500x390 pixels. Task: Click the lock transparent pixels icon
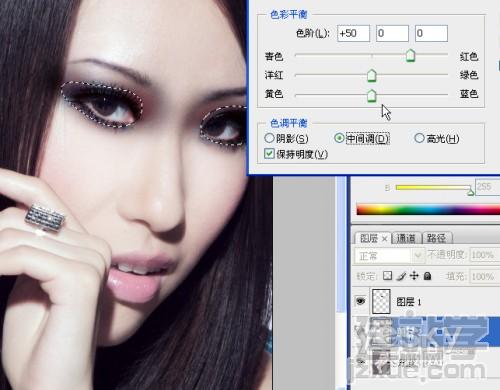[387, 276]
